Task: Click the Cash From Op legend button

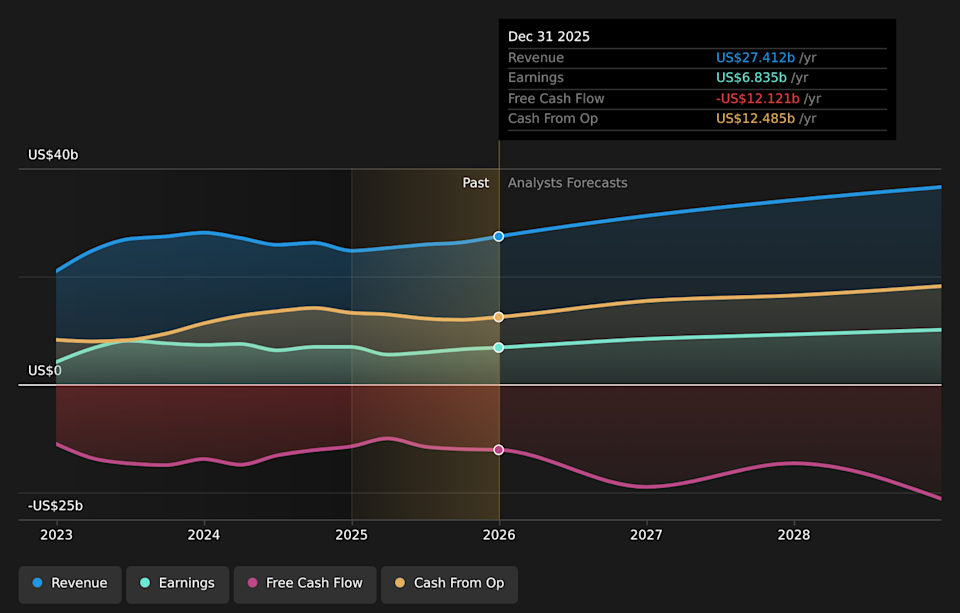Action: point(449,584)
